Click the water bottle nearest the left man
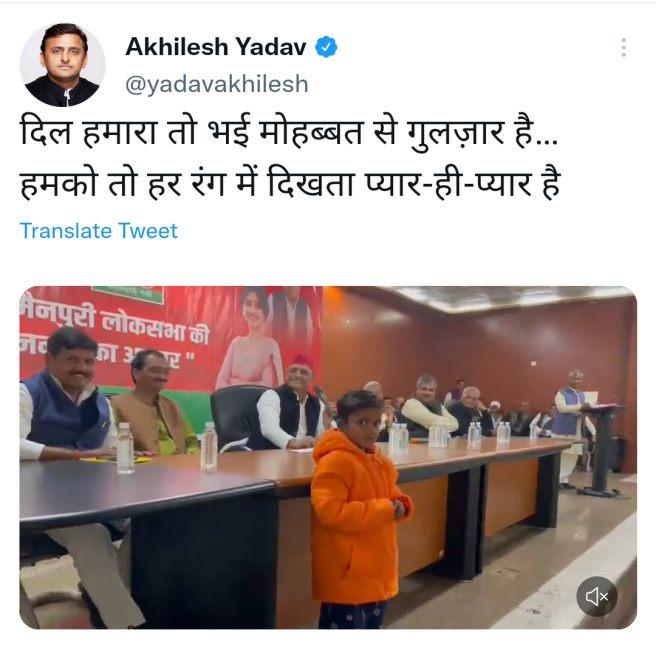The height and width of the screenshot is (646, 656). pos(125,448)
